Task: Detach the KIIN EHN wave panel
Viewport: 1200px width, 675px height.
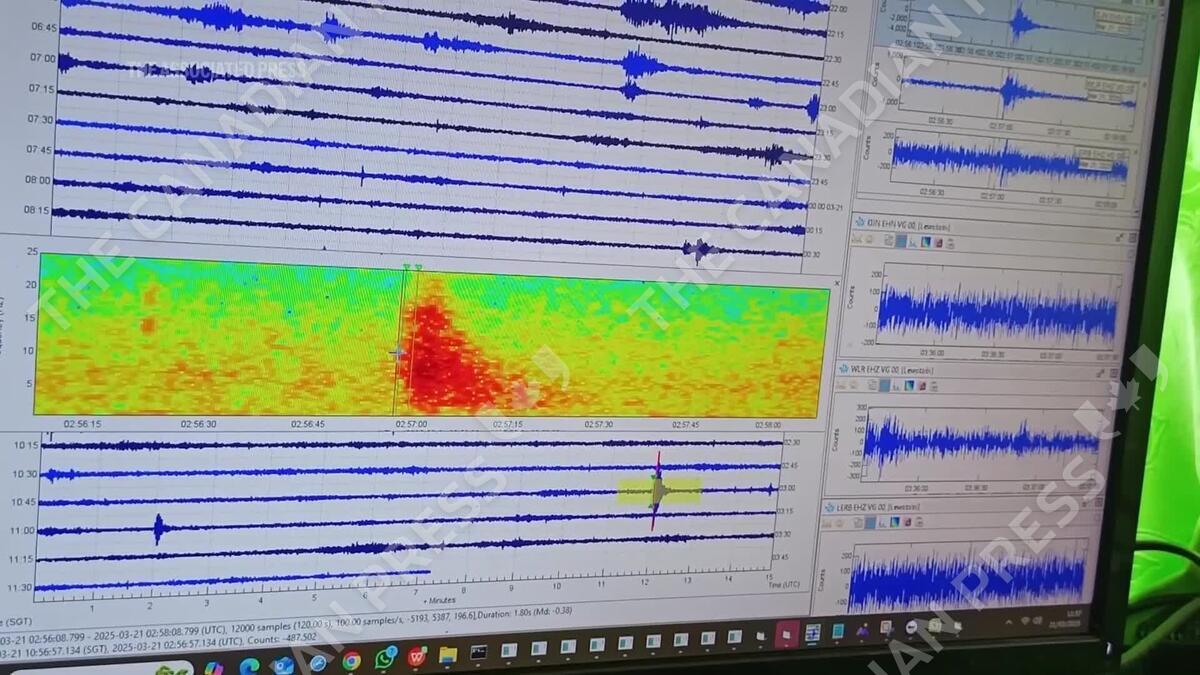Action: click(x=1121, y=238)
